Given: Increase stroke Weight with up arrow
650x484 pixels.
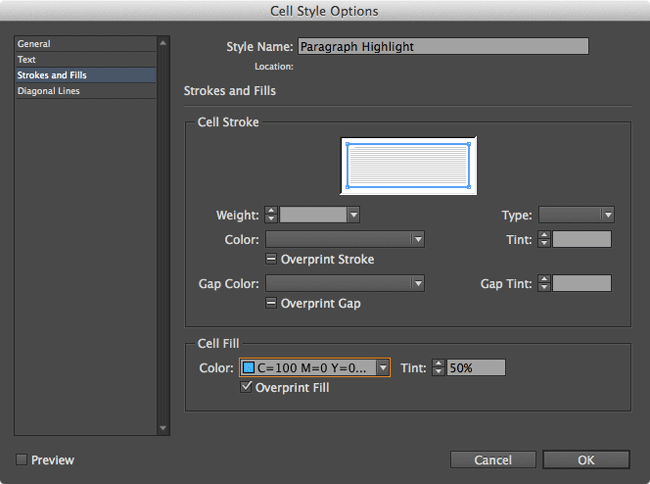Looking at the screenshot, I should tap(271, 211).
